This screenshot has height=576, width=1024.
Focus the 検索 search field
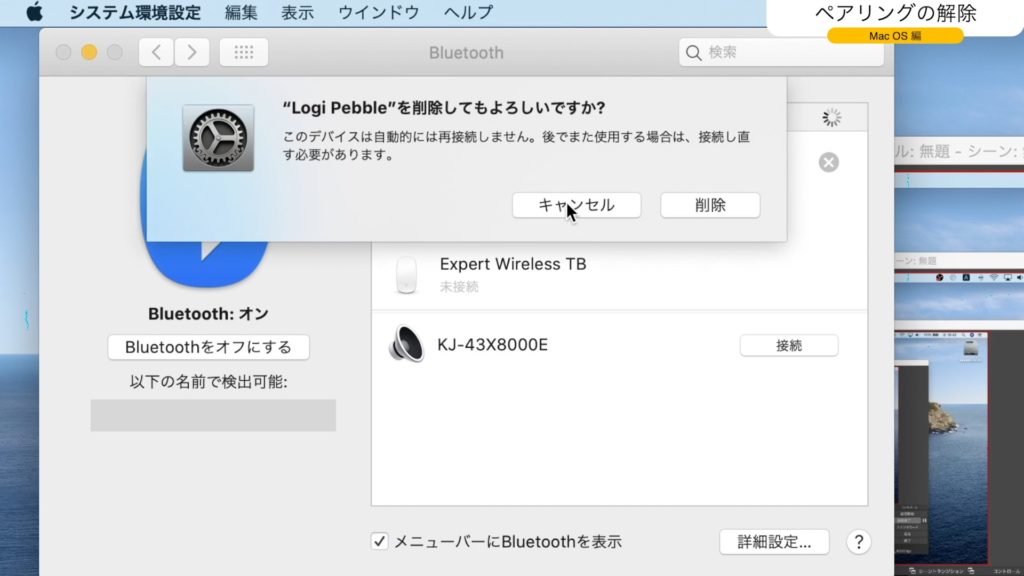[x=781, y=52]
